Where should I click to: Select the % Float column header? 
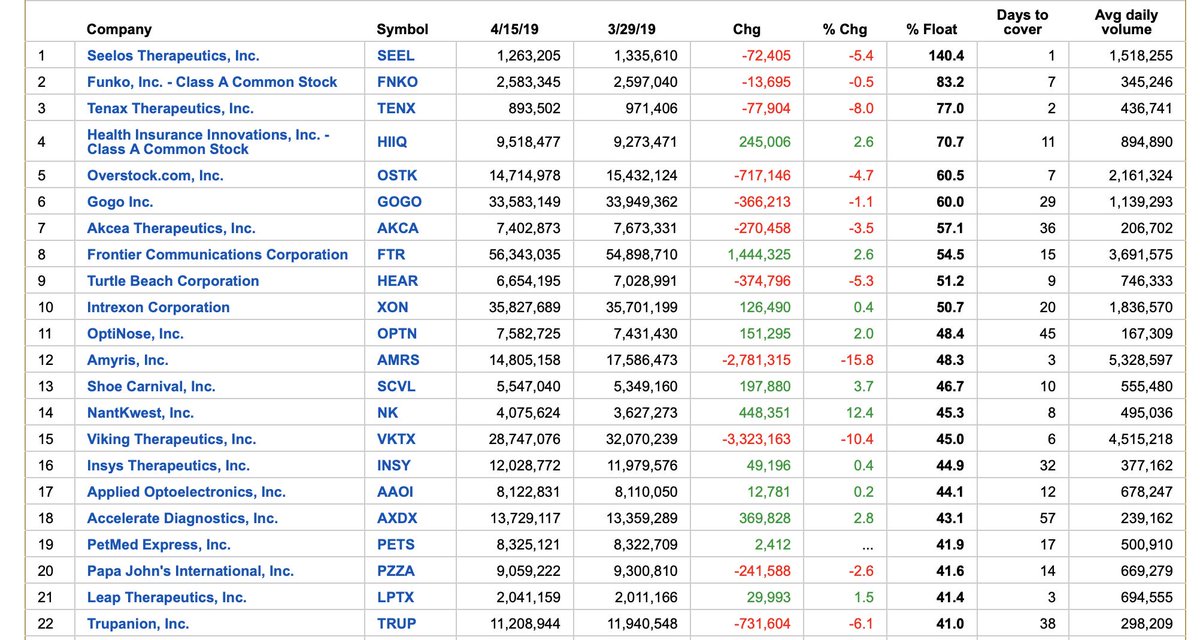click(931, 30)
